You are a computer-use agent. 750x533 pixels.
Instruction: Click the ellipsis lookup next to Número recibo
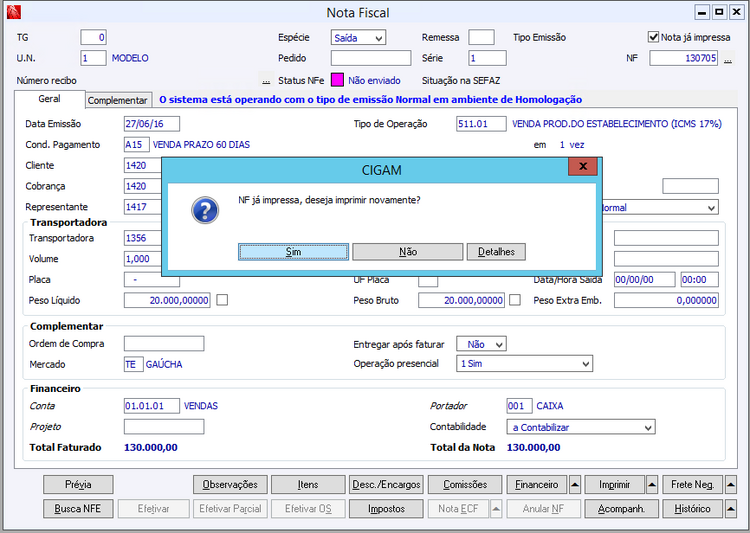coord(266,80)
